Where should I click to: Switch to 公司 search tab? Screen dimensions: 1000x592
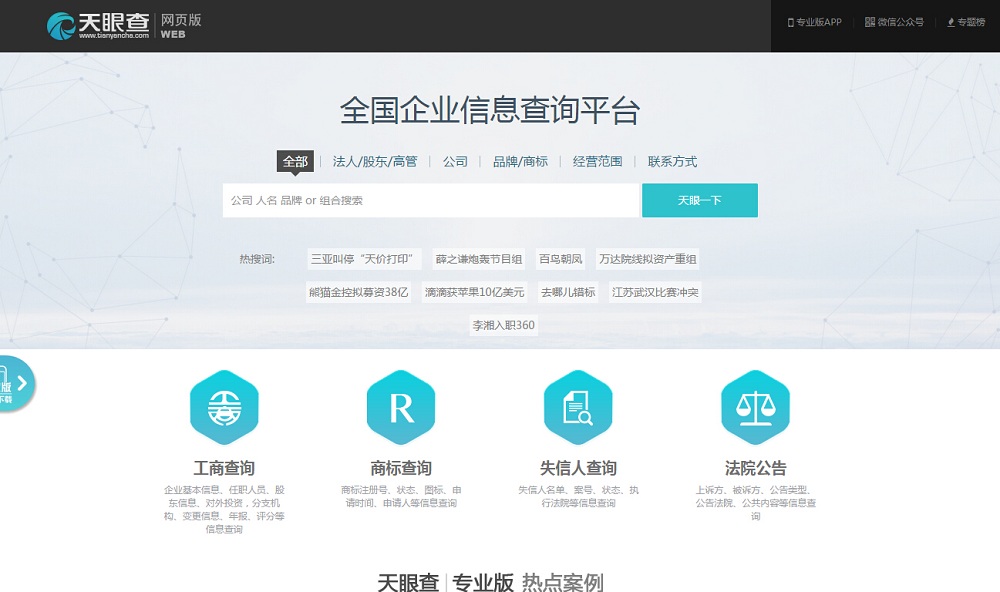coord(455,161)
